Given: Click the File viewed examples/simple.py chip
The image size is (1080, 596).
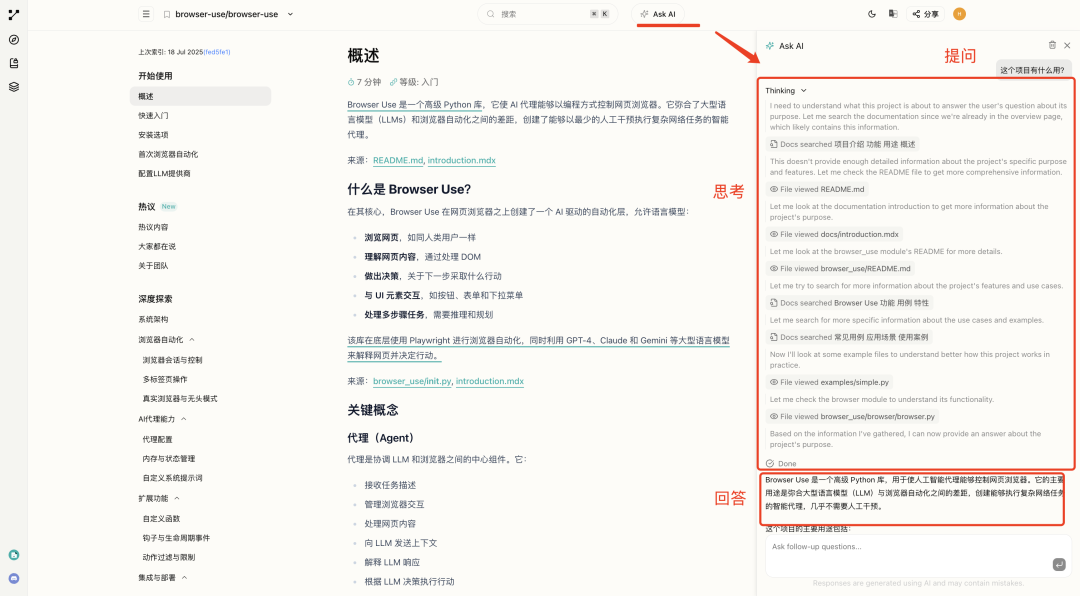Looking at the screenshot, I should coord(829,382).
